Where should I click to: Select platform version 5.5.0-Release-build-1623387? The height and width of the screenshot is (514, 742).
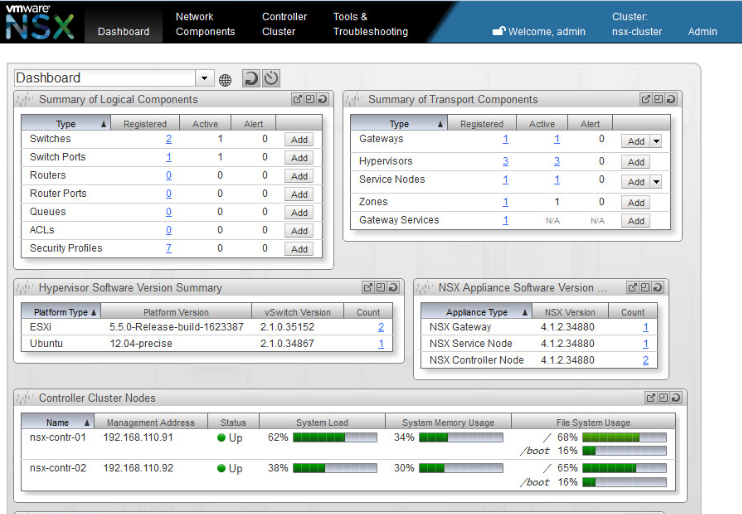coord(176,327)
